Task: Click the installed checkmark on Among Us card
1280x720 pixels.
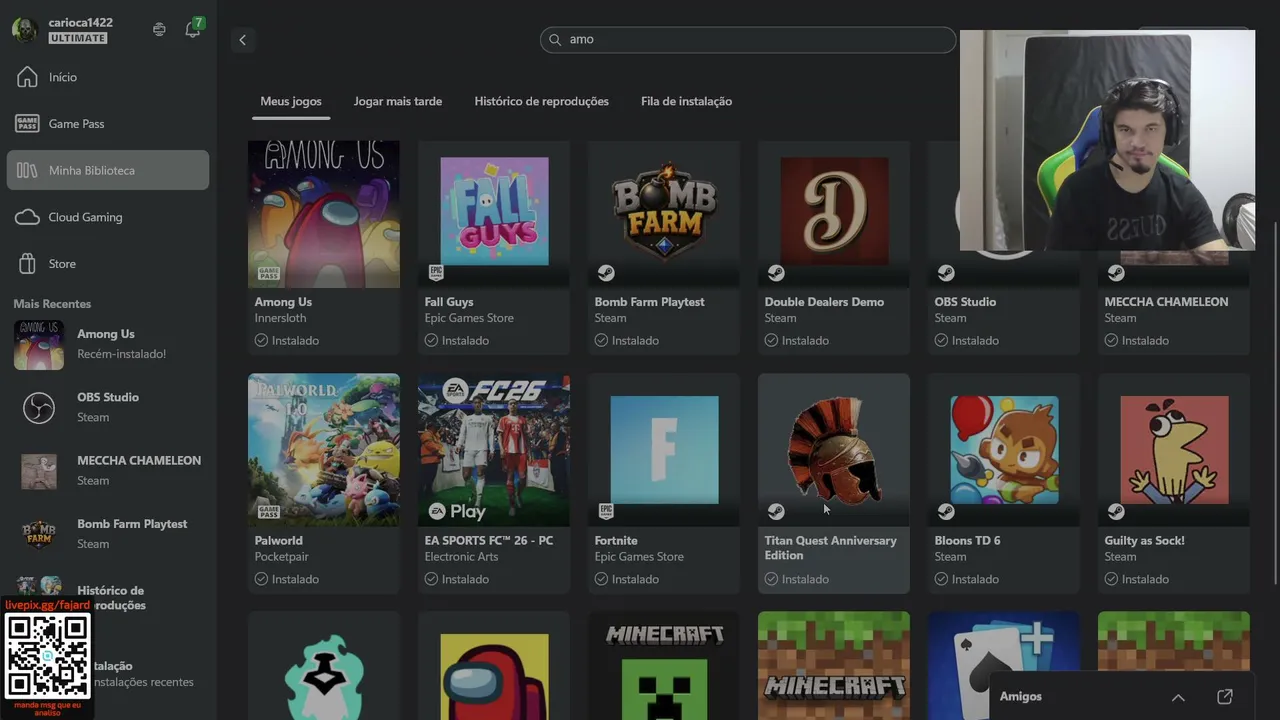Action: point(261,340)
